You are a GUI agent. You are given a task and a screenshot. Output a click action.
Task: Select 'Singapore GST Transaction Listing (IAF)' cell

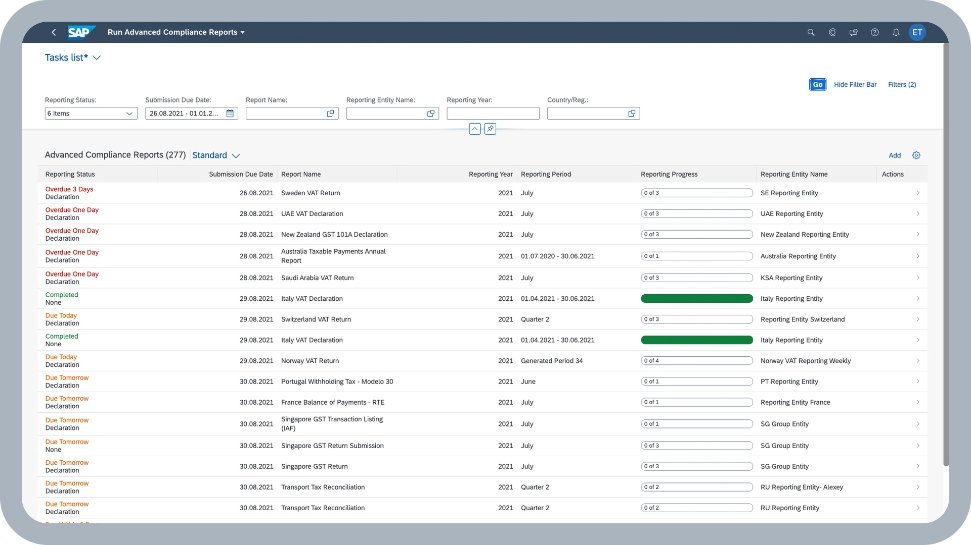click(x=332, y=424)
